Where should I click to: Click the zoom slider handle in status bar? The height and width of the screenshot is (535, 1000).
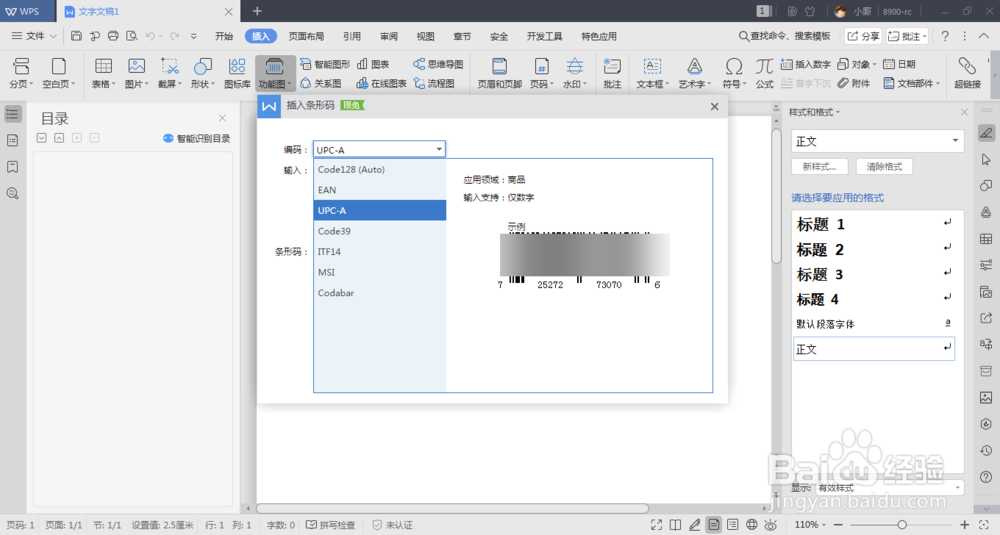(x=902, y=525)
